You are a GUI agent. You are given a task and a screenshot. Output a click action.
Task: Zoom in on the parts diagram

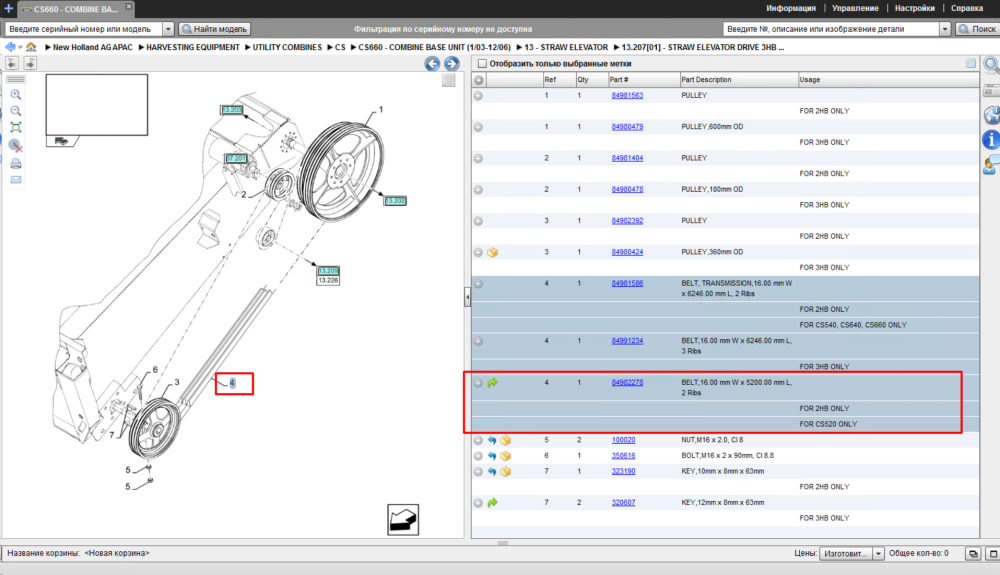[16, 94]
